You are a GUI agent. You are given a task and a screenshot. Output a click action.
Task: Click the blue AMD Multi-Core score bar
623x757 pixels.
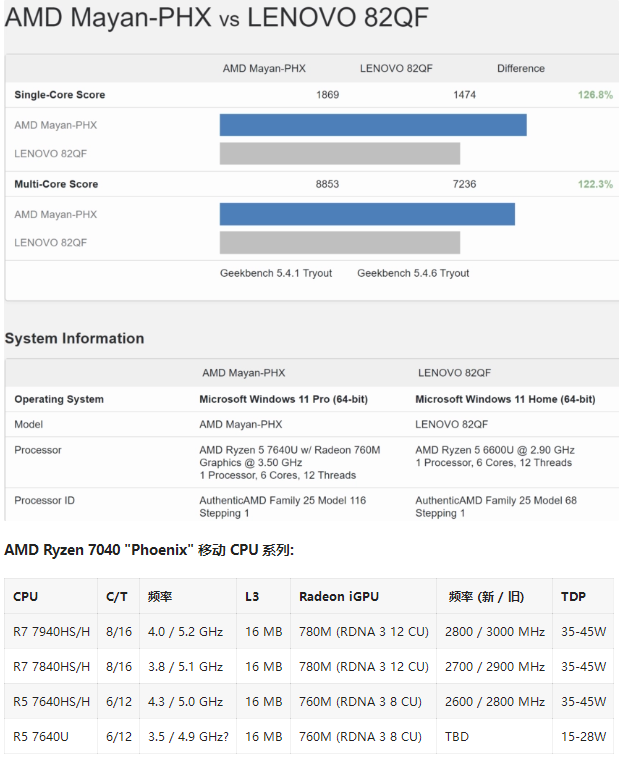(x=366, y=214)
